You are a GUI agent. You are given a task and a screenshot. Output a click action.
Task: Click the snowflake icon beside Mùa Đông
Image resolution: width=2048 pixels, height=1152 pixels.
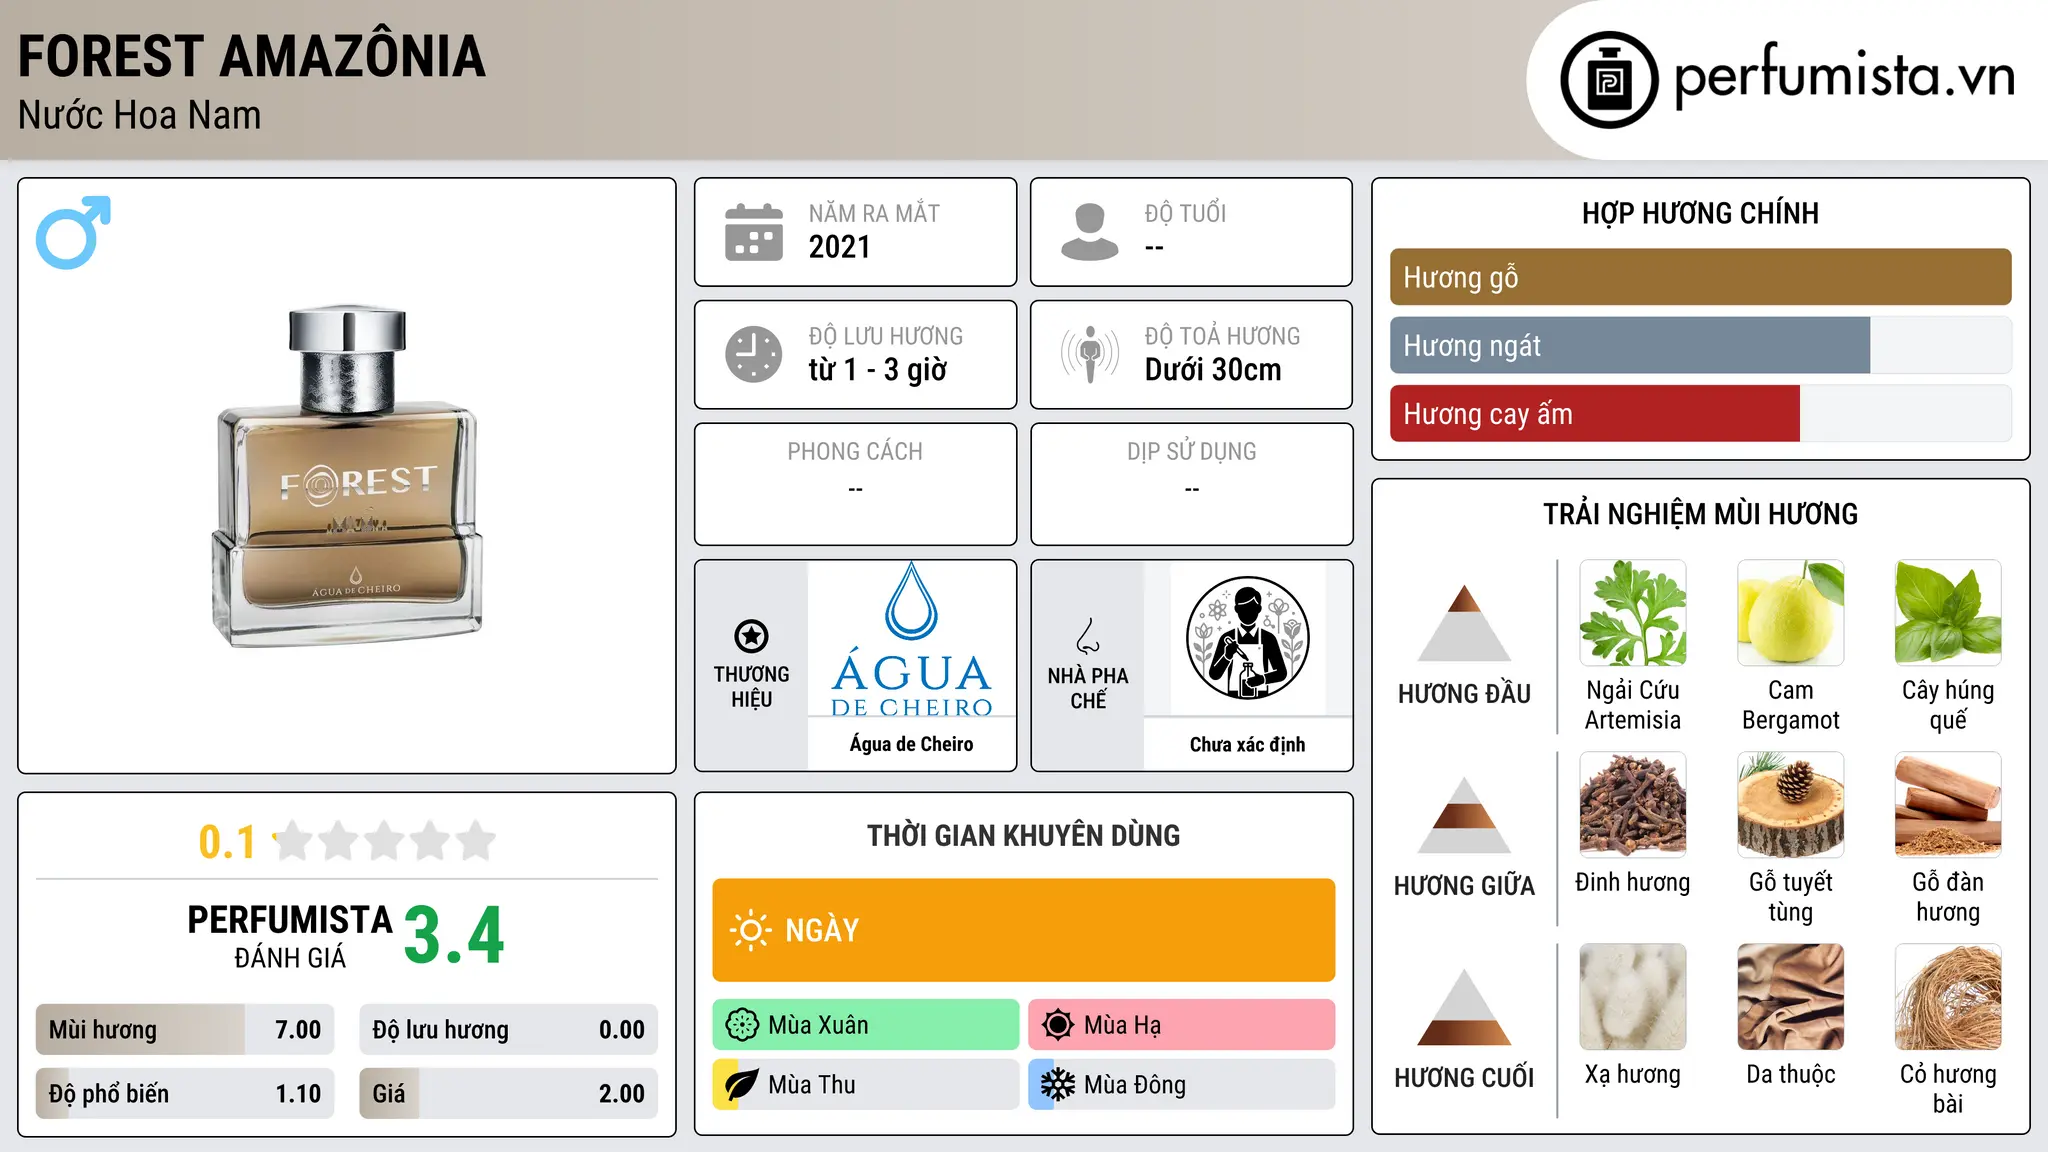pos(1058,1085)
